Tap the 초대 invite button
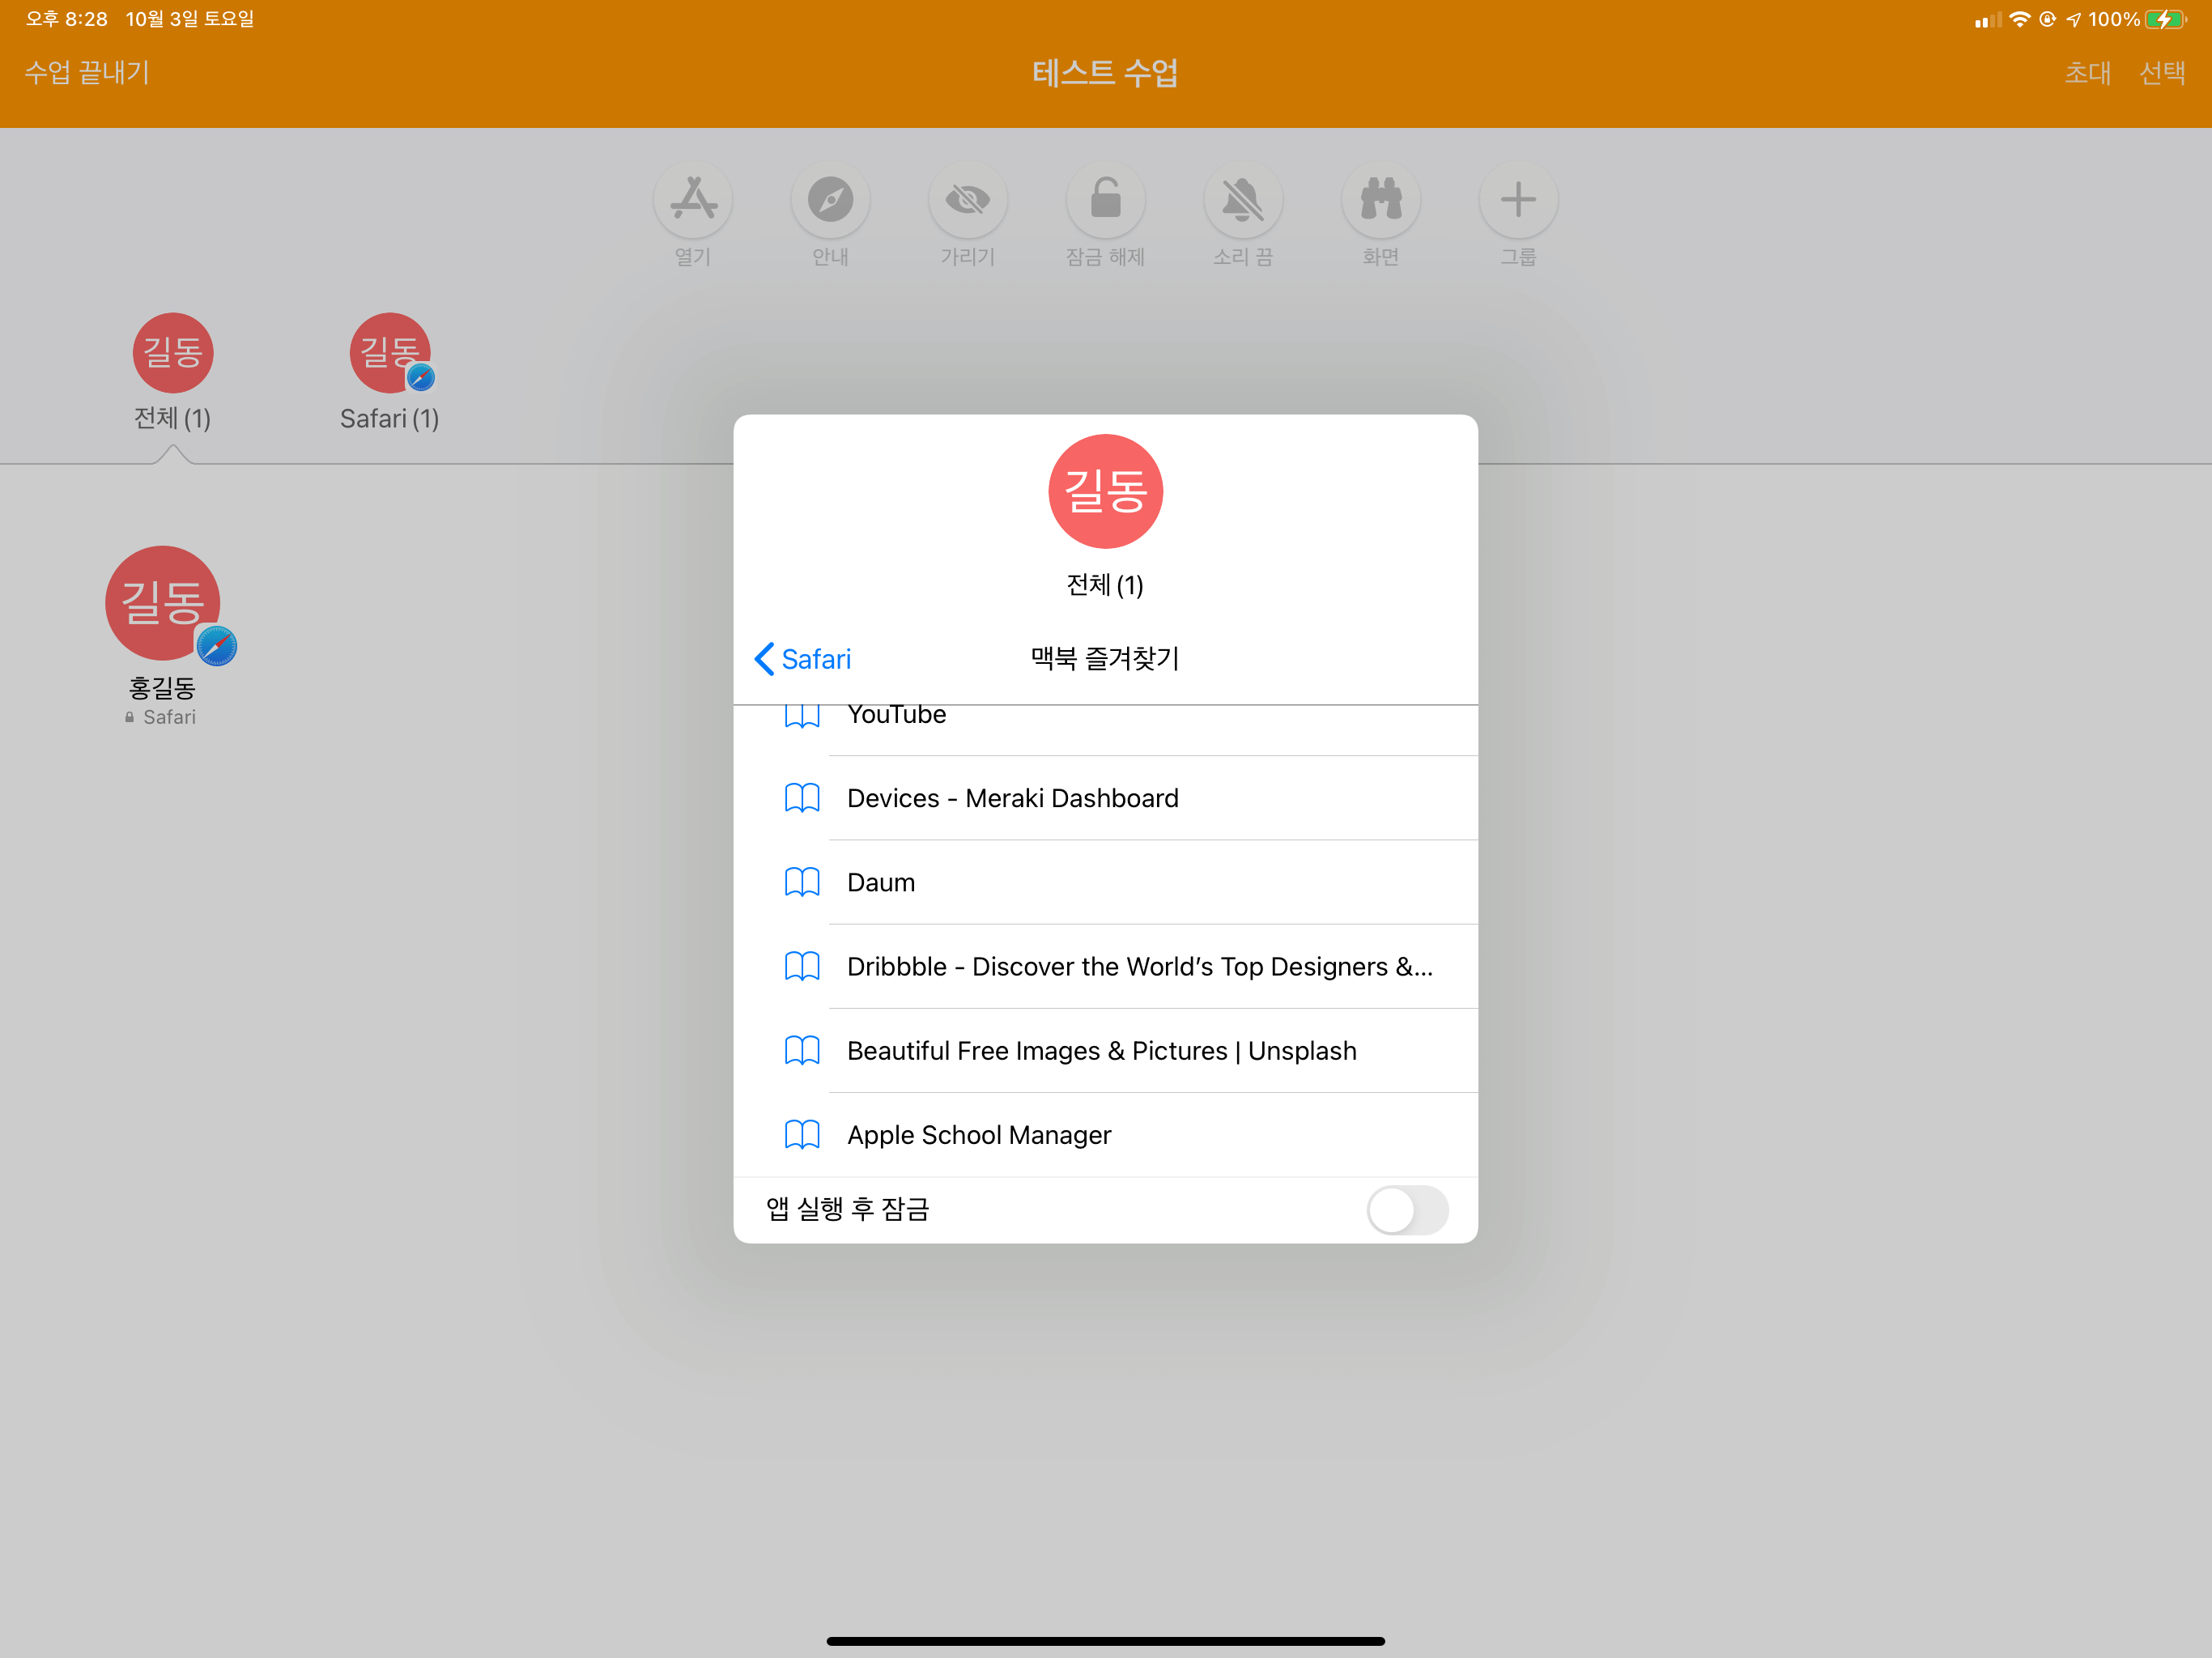 pos(2087,72)
